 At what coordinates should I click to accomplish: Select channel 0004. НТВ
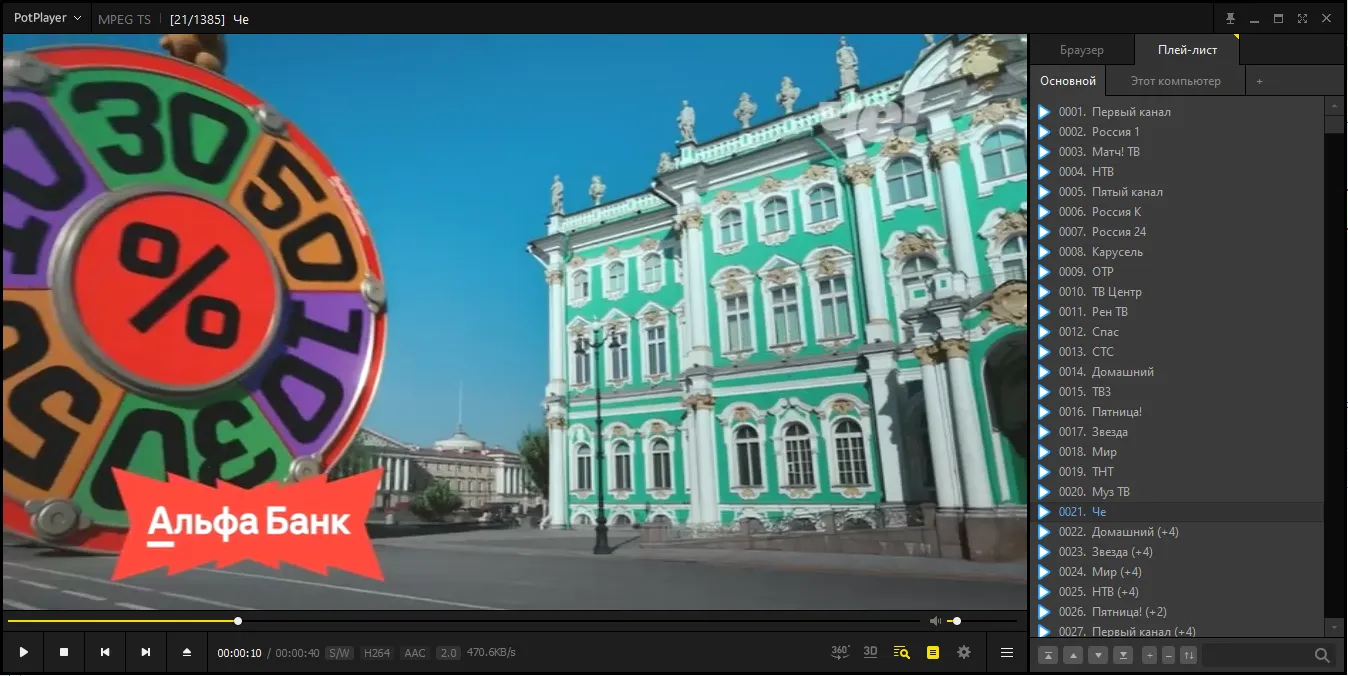[1176, 172]
